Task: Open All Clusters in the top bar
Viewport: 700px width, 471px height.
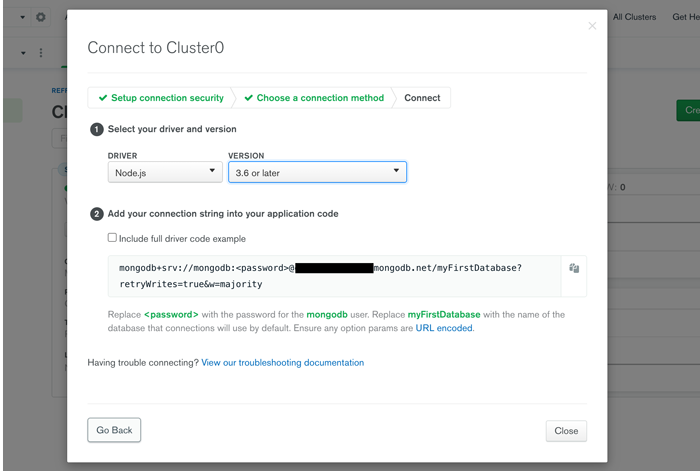Action: 634,17
